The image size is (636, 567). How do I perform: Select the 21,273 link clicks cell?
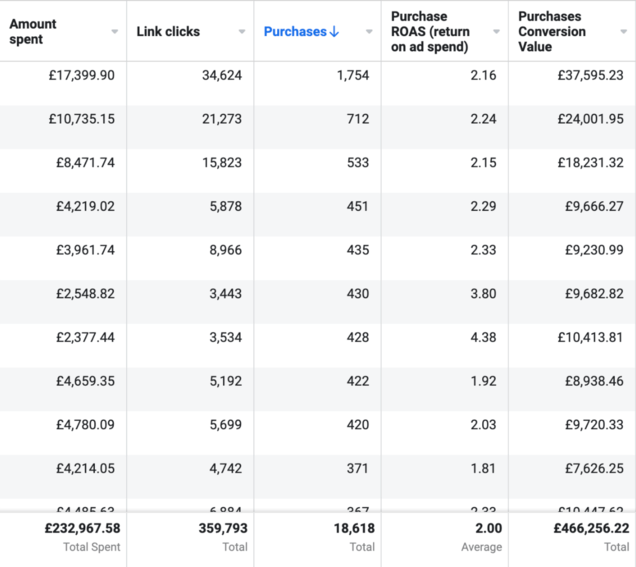pos(220,119)
